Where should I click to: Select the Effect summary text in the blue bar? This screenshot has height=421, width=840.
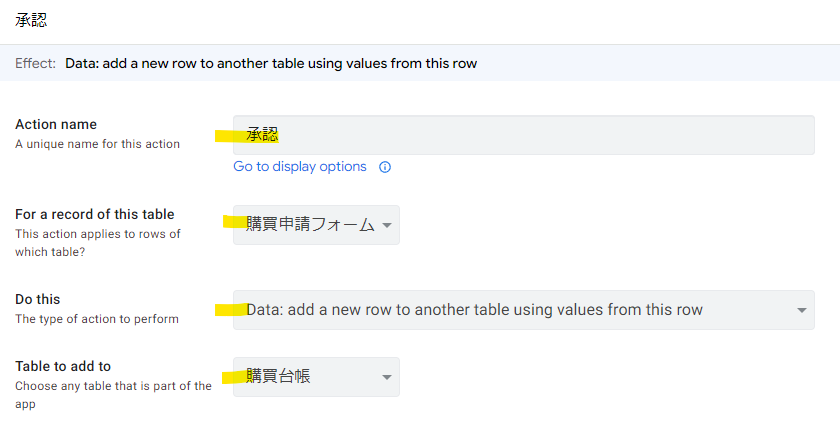[271, 63]
